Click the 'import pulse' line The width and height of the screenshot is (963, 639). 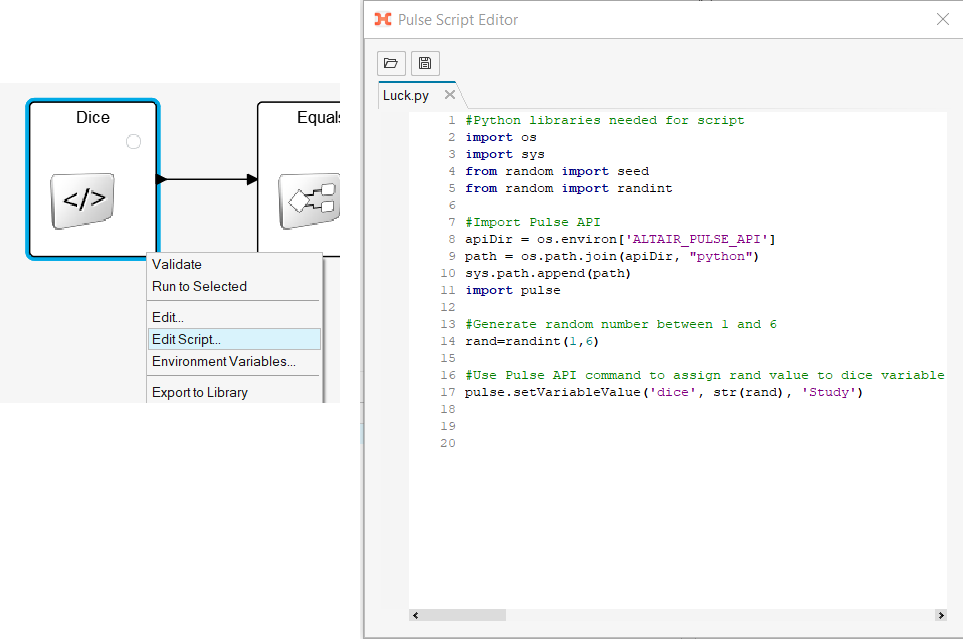(512, 291)
